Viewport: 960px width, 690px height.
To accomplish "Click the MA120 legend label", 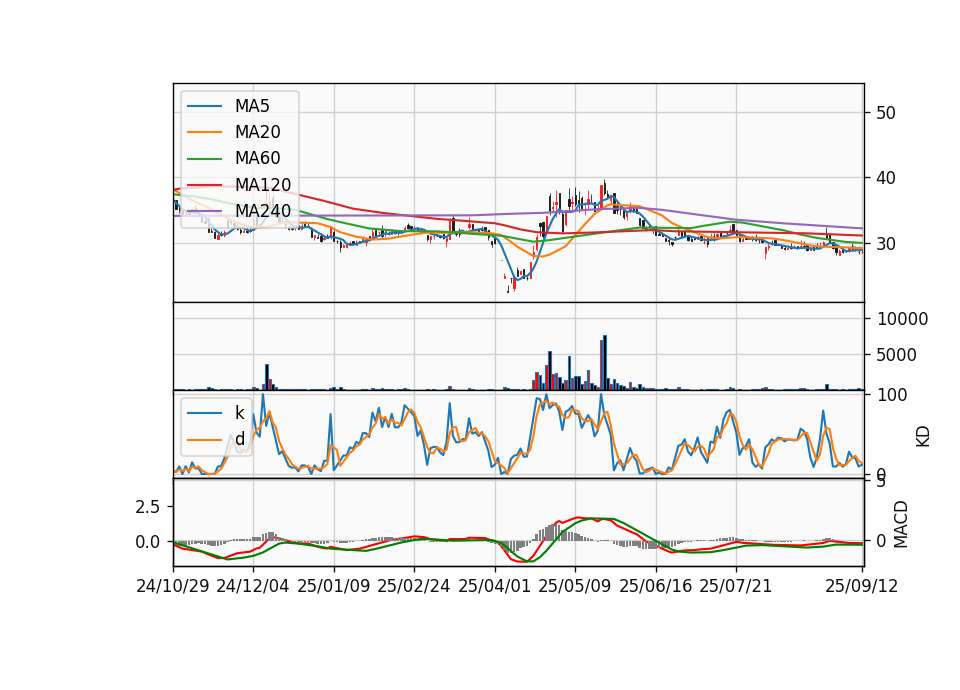I will tap(263, 185).
